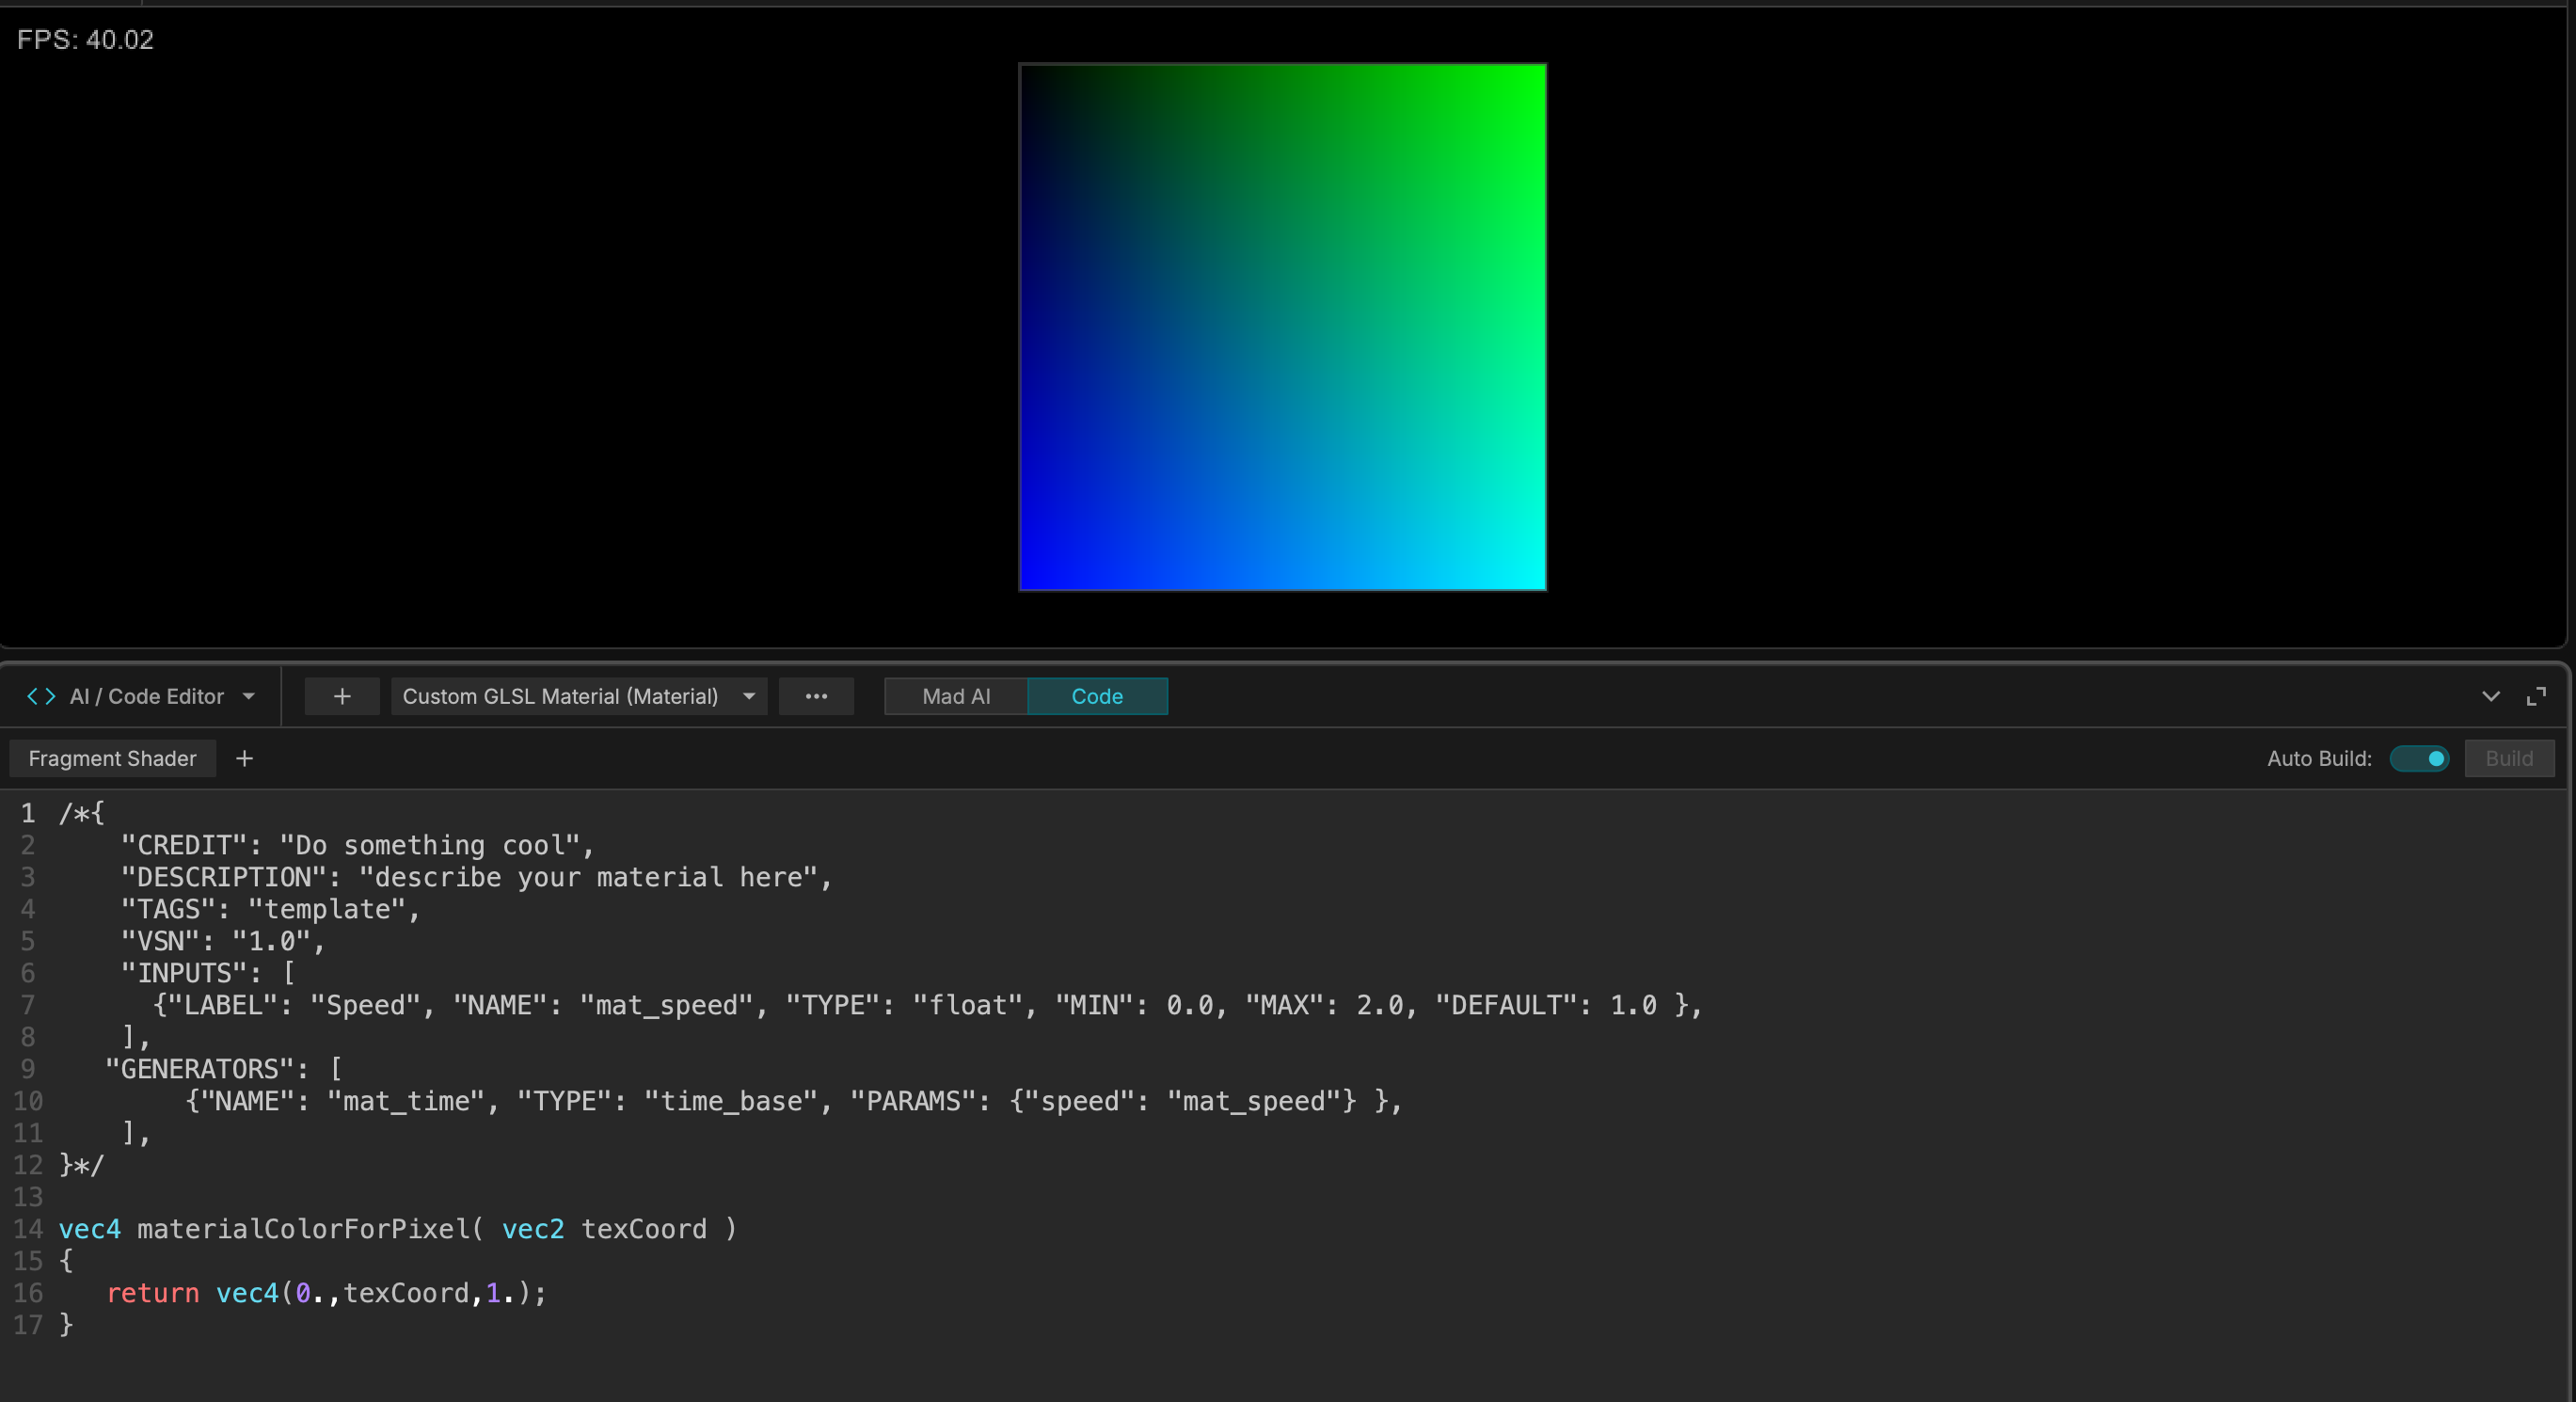
Task: Switch to the Mad AI tab
Action: (x=956, y=696)
